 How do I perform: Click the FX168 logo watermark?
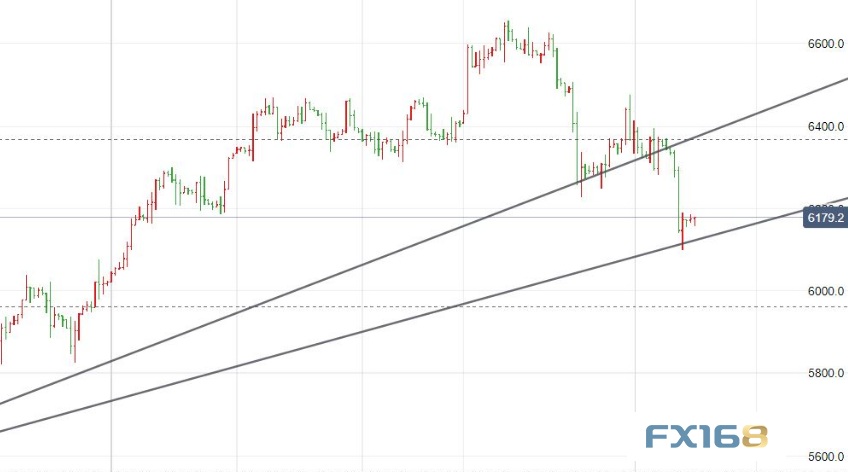(x=706, y=436)
